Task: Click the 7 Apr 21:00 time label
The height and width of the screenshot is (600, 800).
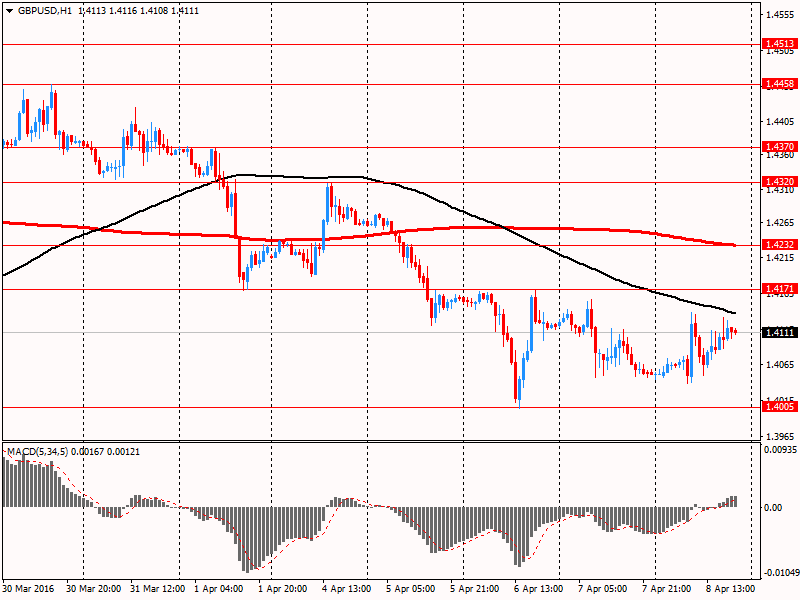Action: (x=667, y=589)
